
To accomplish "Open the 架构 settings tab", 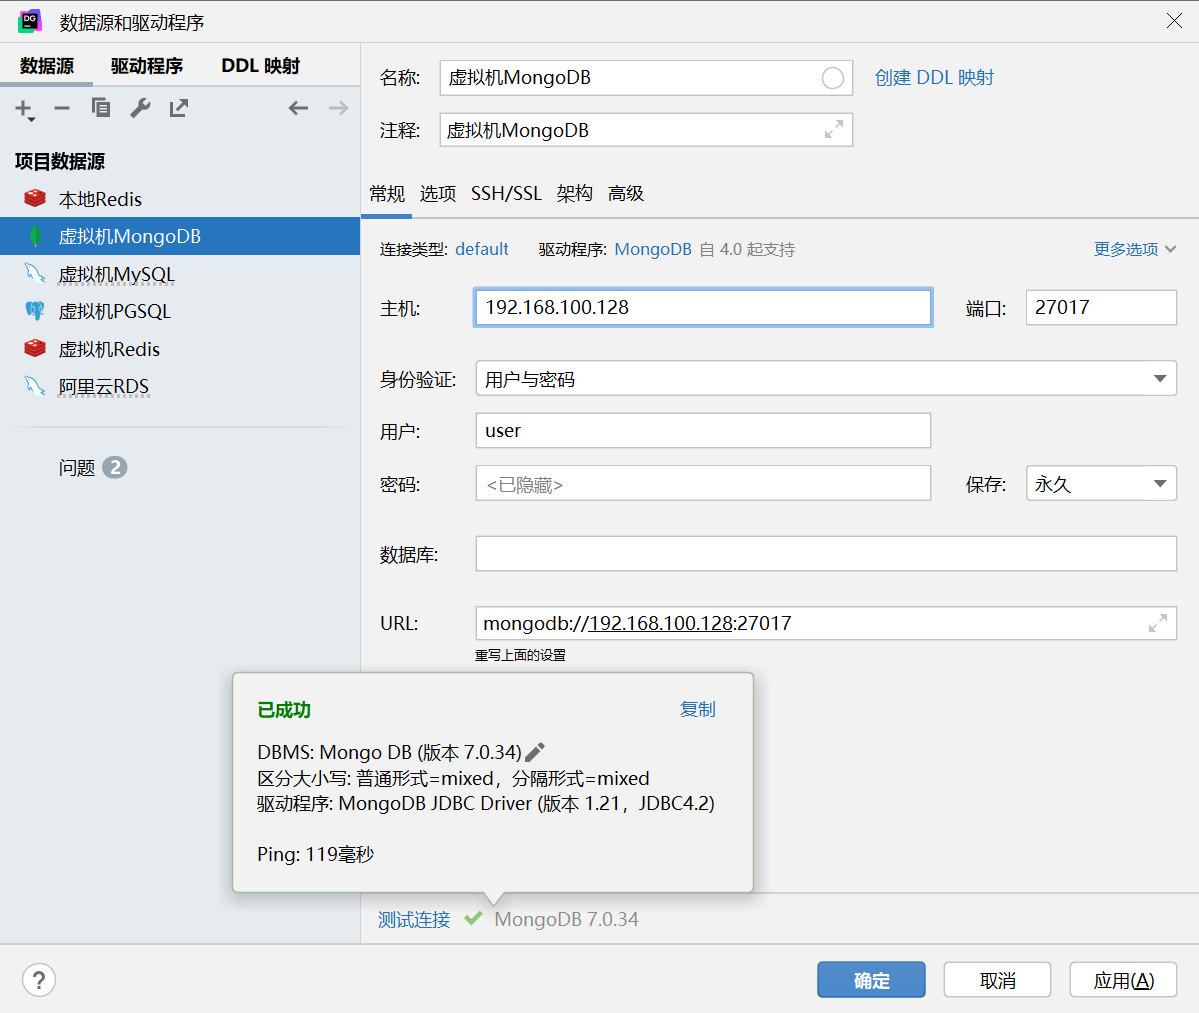I will [574, 193].
